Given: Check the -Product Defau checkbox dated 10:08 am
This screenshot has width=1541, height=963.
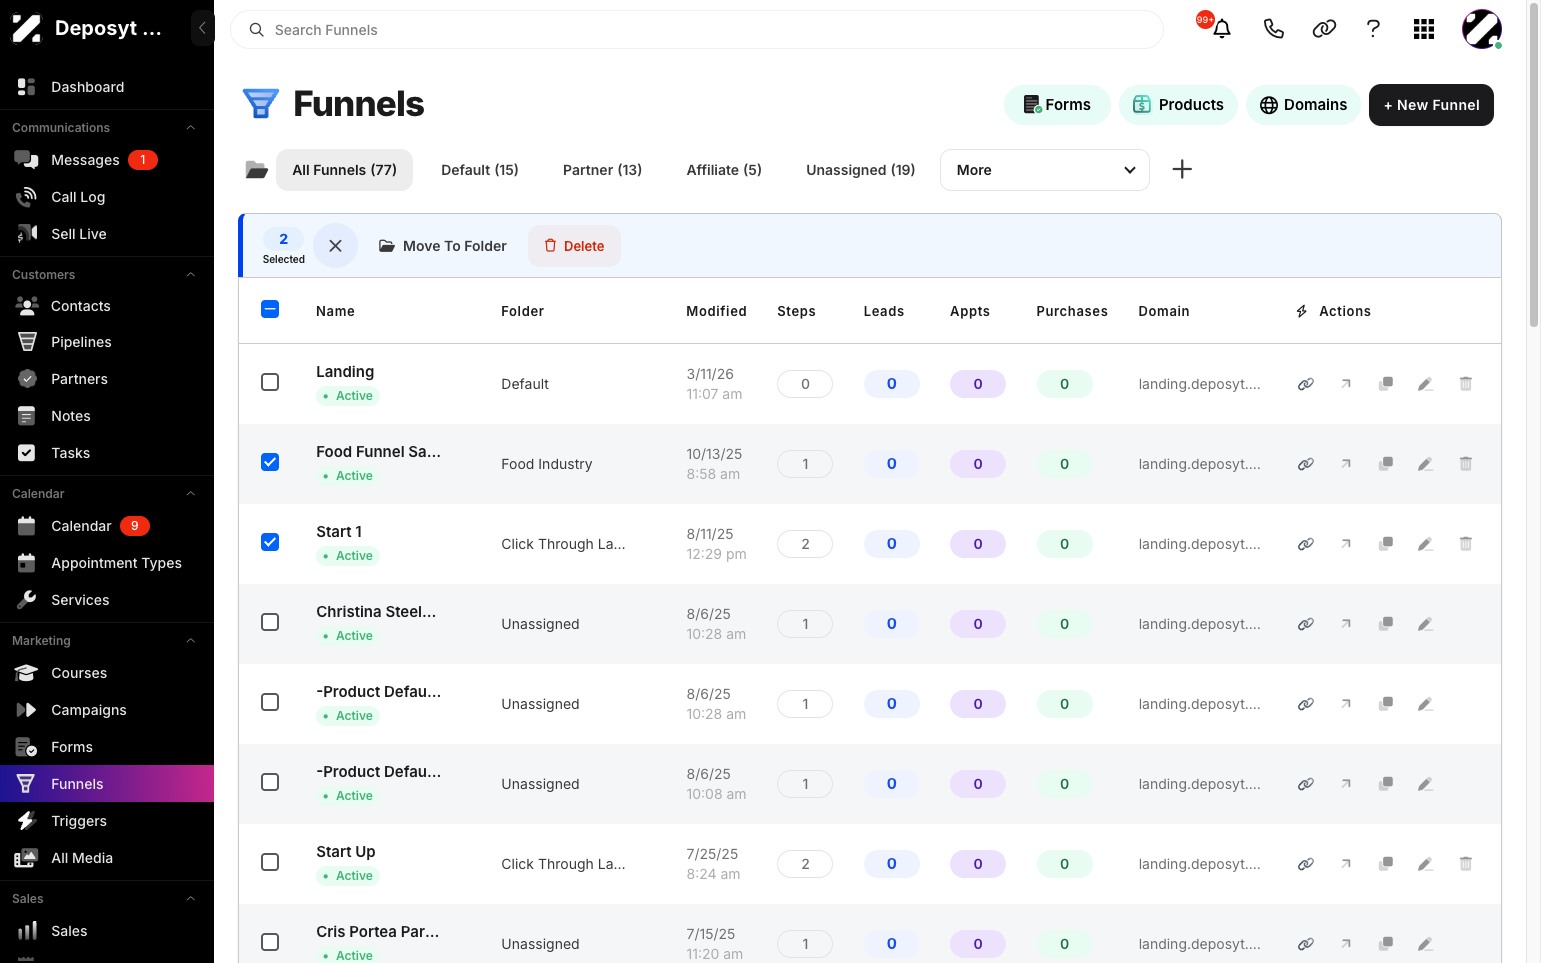Looking at the screenshot, I should point(270,782).
